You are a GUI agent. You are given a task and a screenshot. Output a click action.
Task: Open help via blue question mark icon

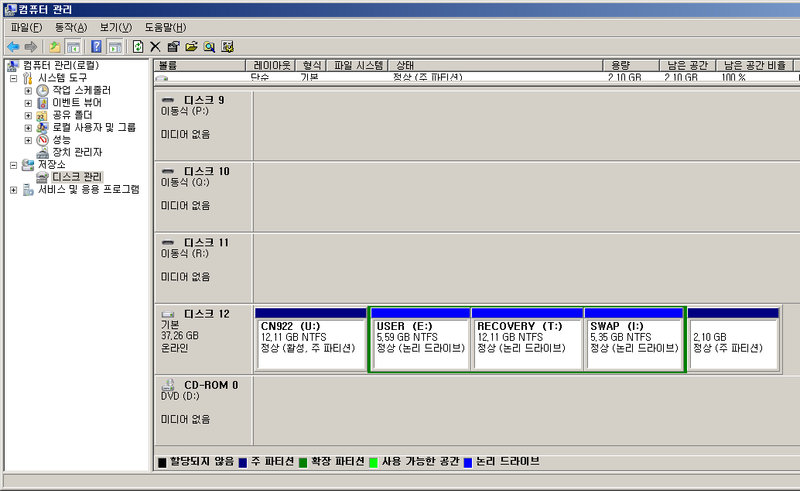tap(96, 46)
